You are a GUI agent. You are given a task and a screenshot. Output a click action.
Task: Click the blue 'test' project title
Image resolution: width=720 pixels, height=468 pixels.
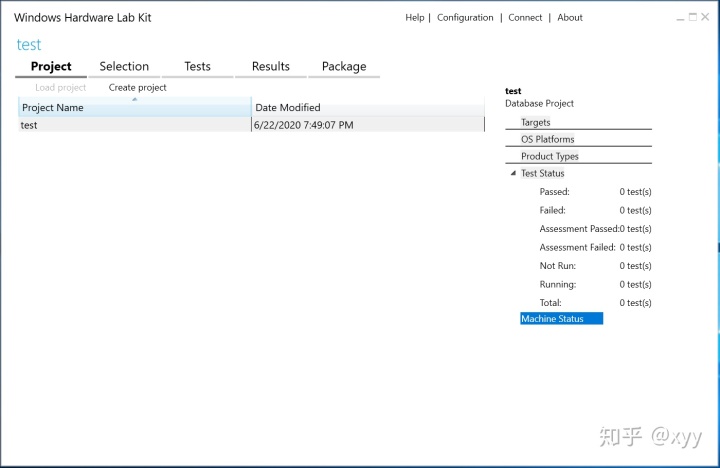tap(29, 45)
